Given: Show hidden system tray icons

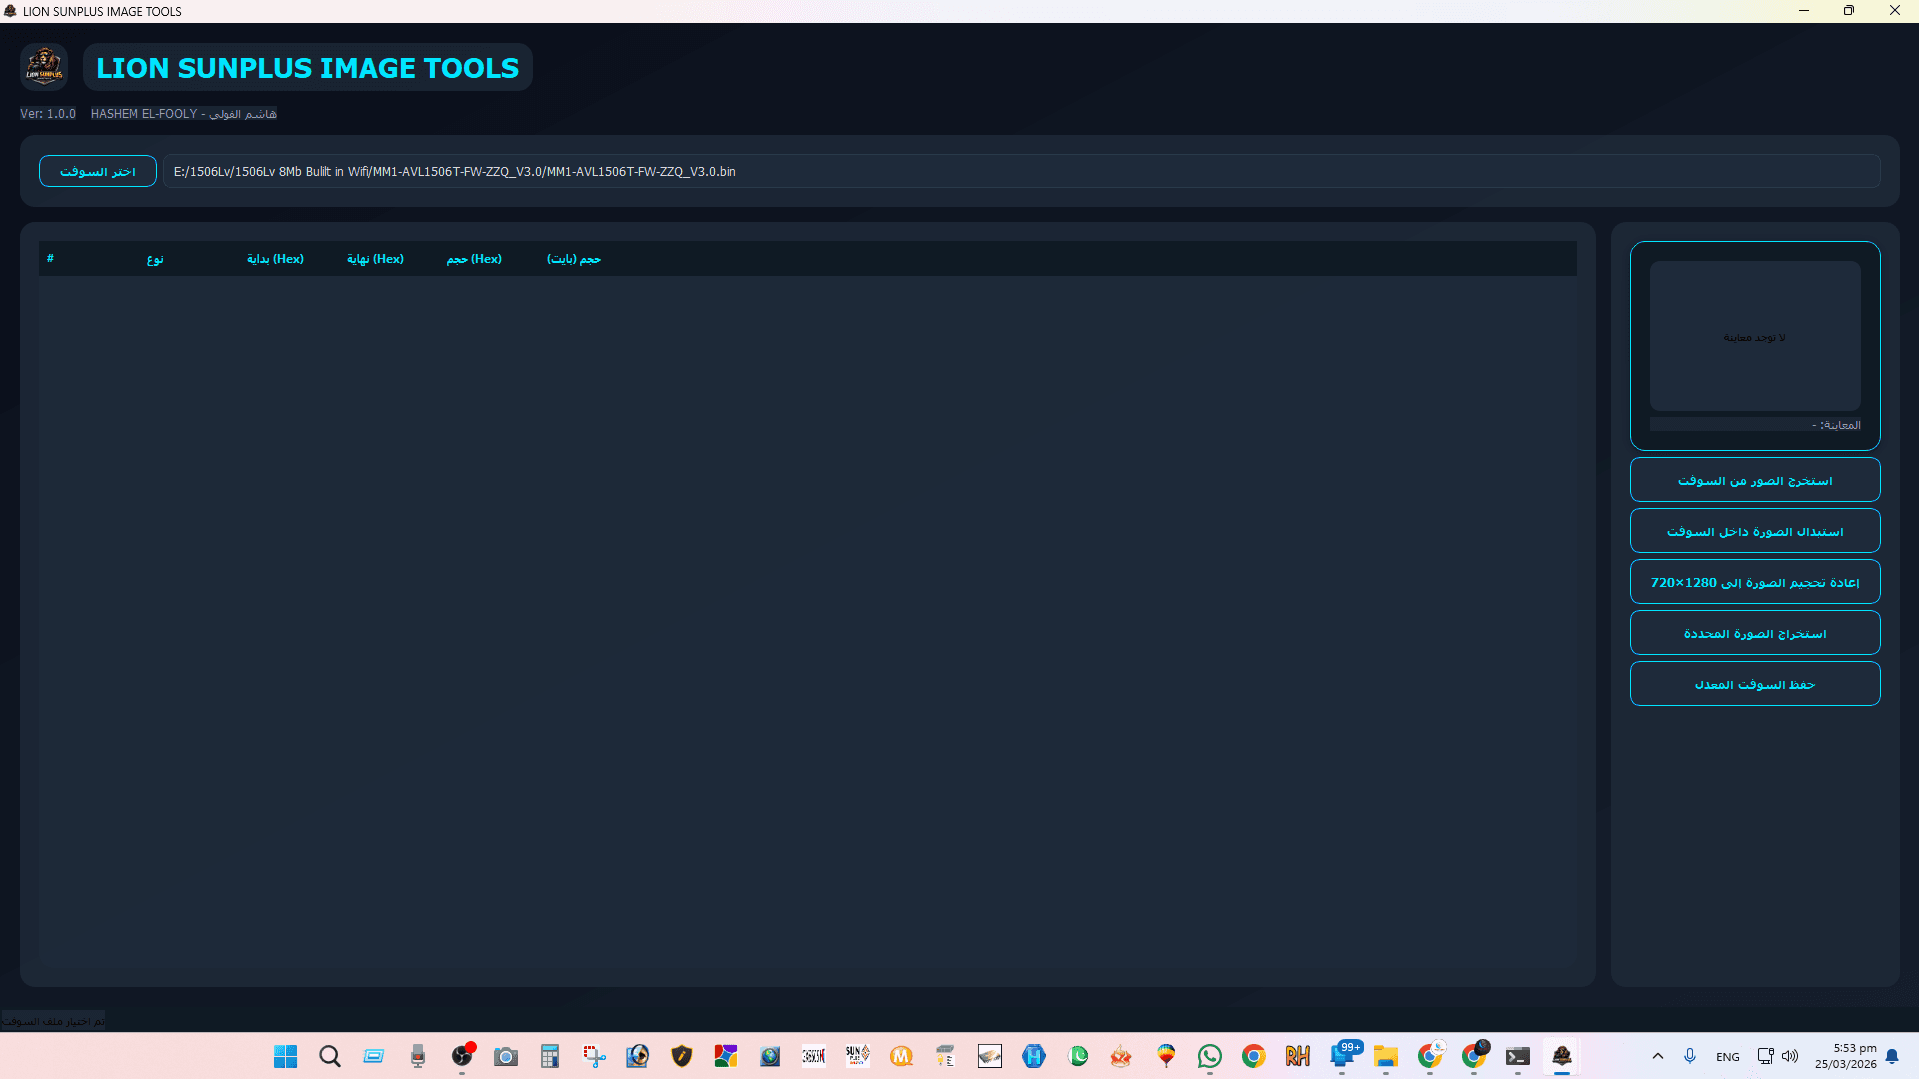Looking at the screenshot, I should (x=1657, y=1056).
